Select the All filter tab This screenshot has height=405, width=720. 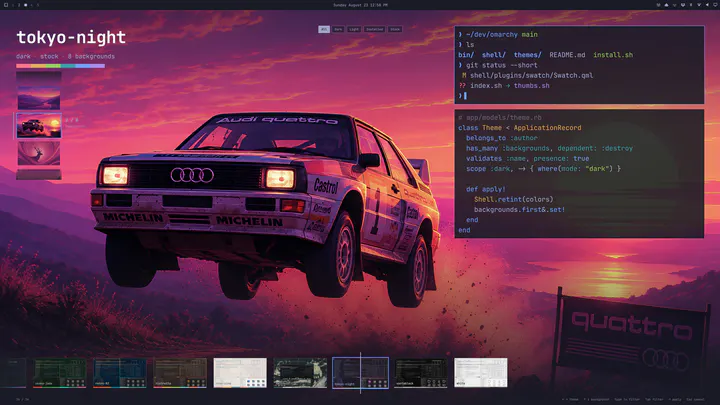pos(324,29)
